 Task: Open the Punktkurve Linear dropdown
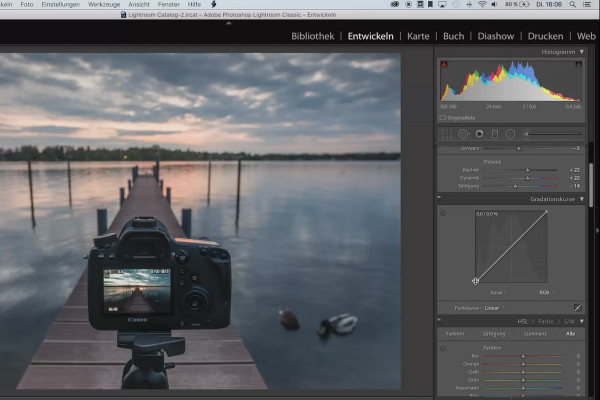[x=494, y=308]
